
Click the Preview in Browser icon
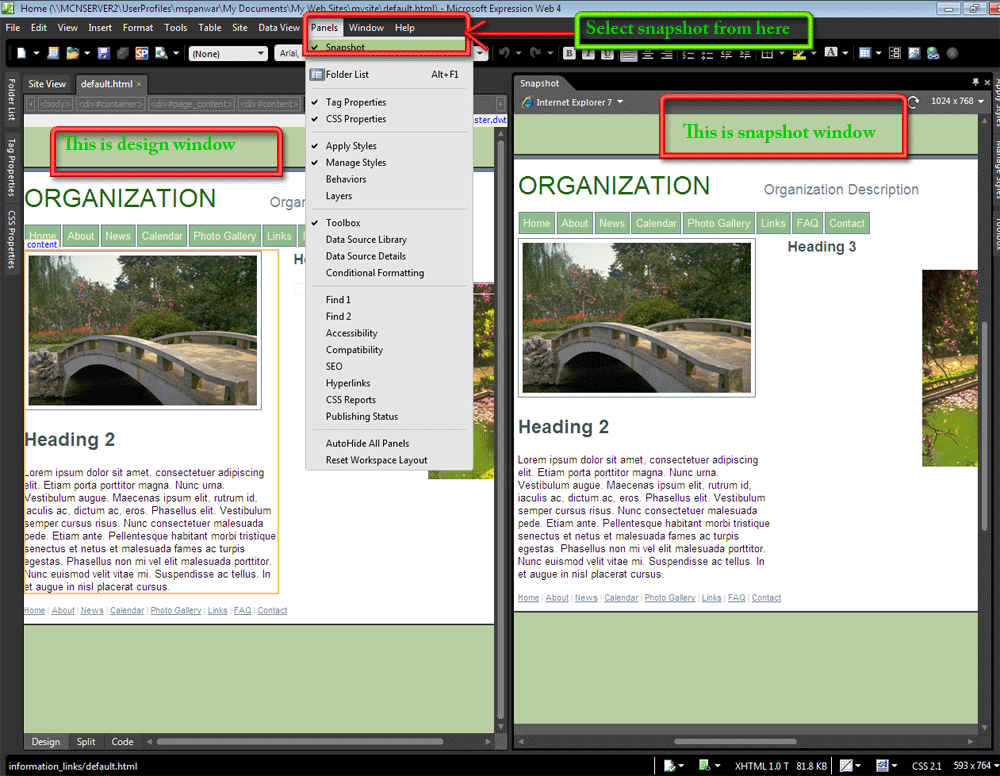[x=161, y=54]
